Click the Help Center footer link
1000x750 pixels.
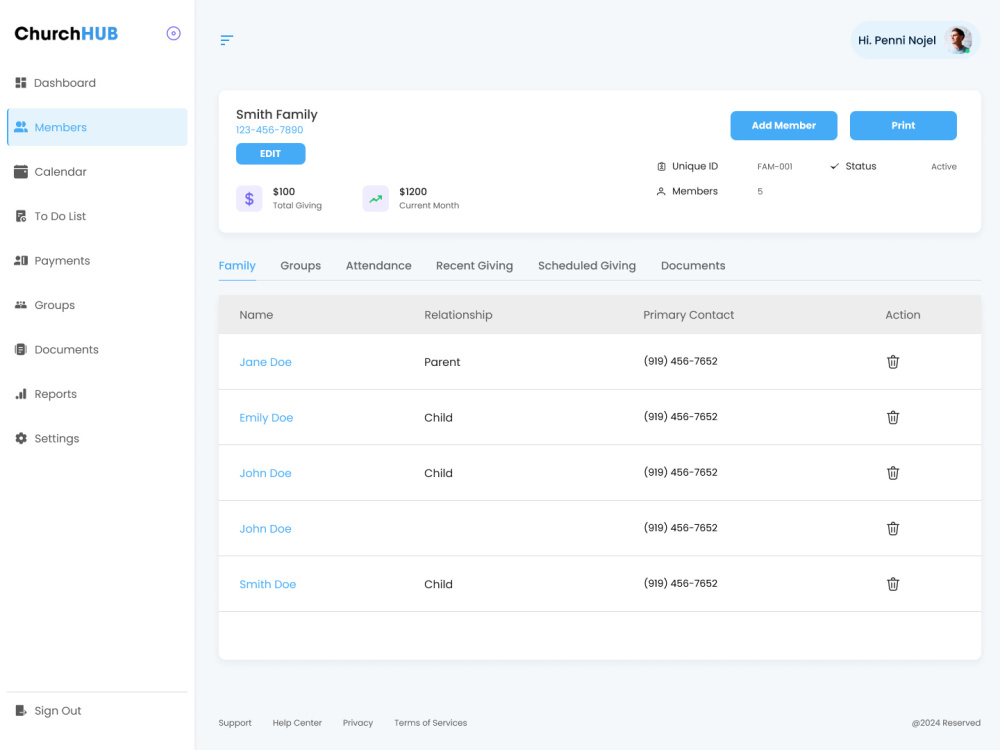297,723
